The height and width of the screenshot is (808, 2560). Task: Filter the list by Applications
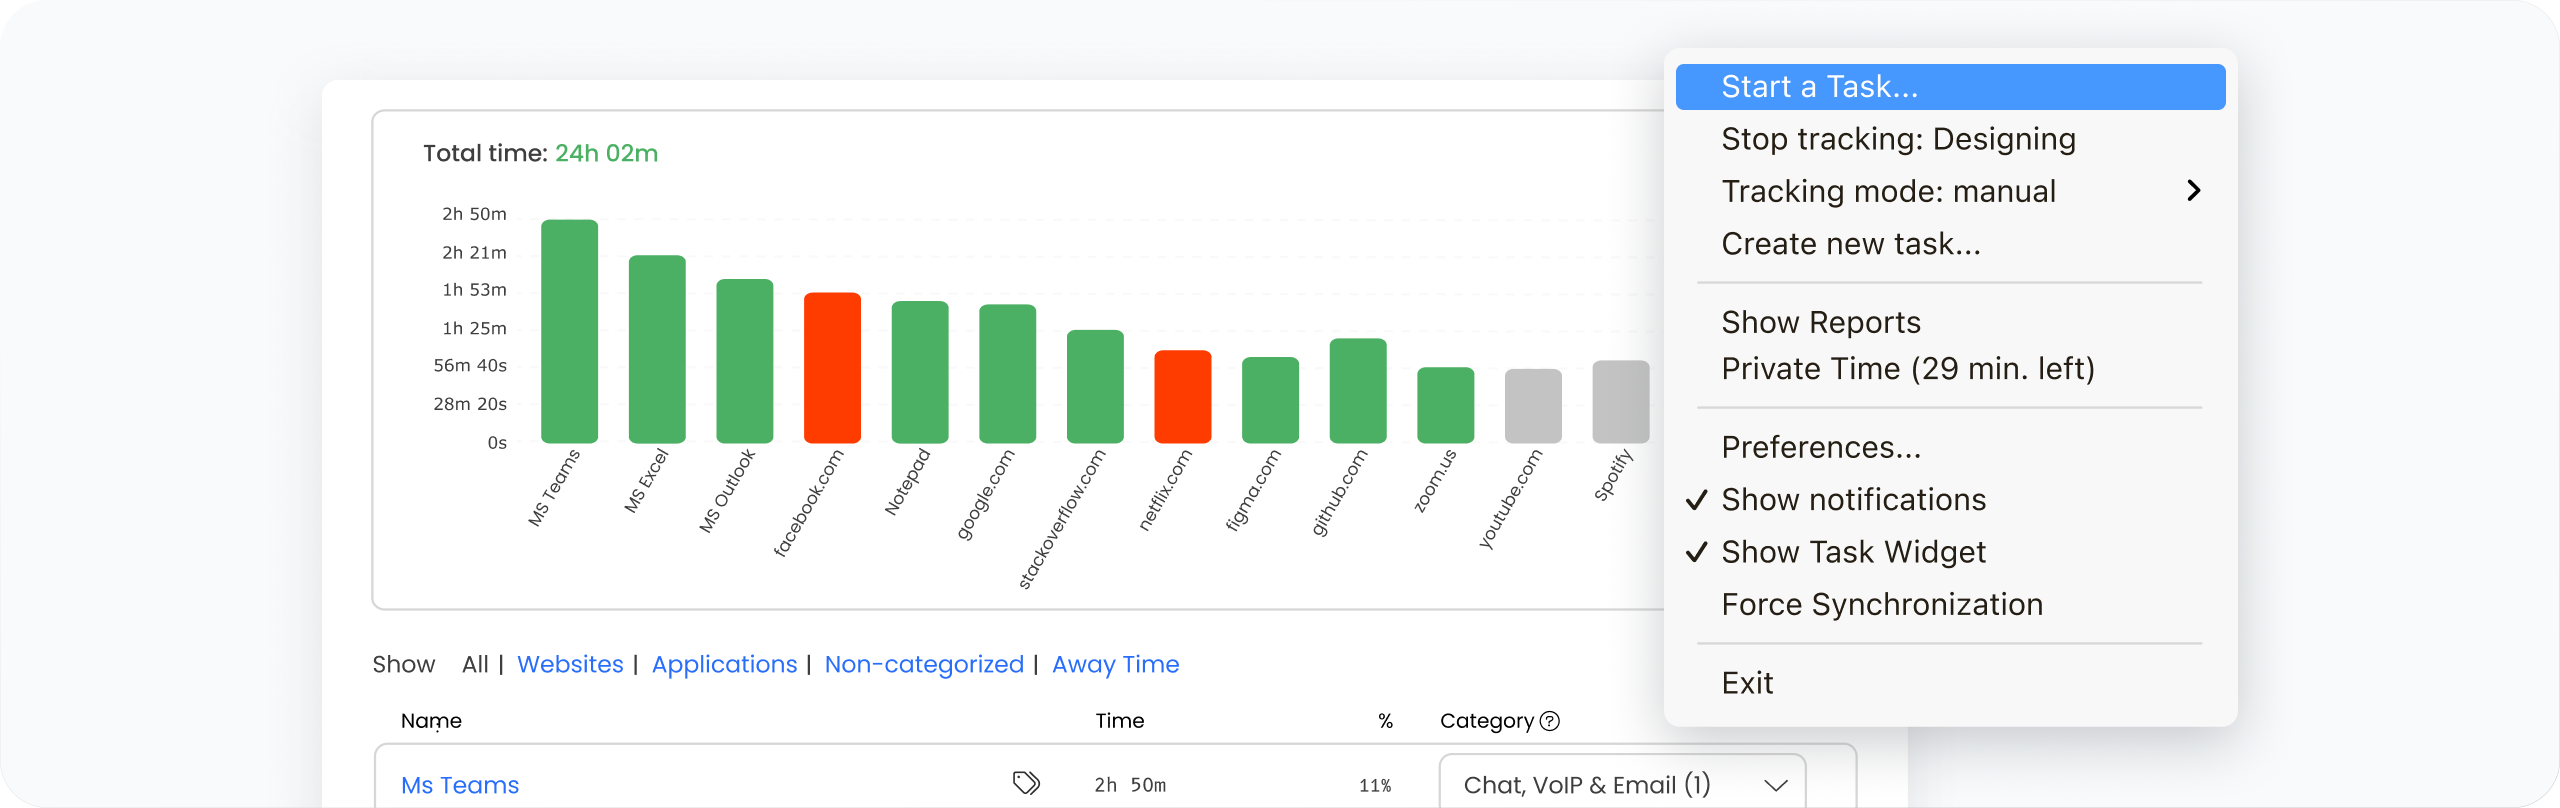(724, 664)
